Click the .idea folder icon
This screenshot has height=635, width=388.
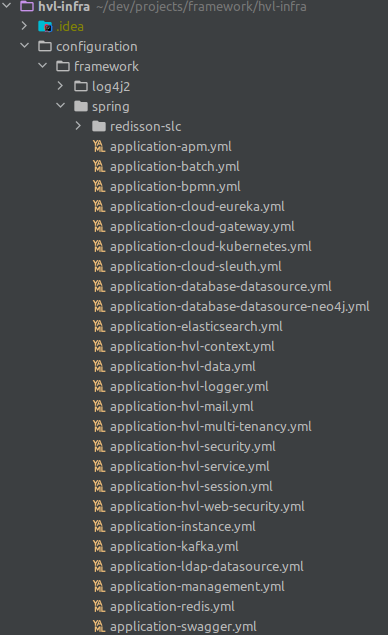(45, 27)
